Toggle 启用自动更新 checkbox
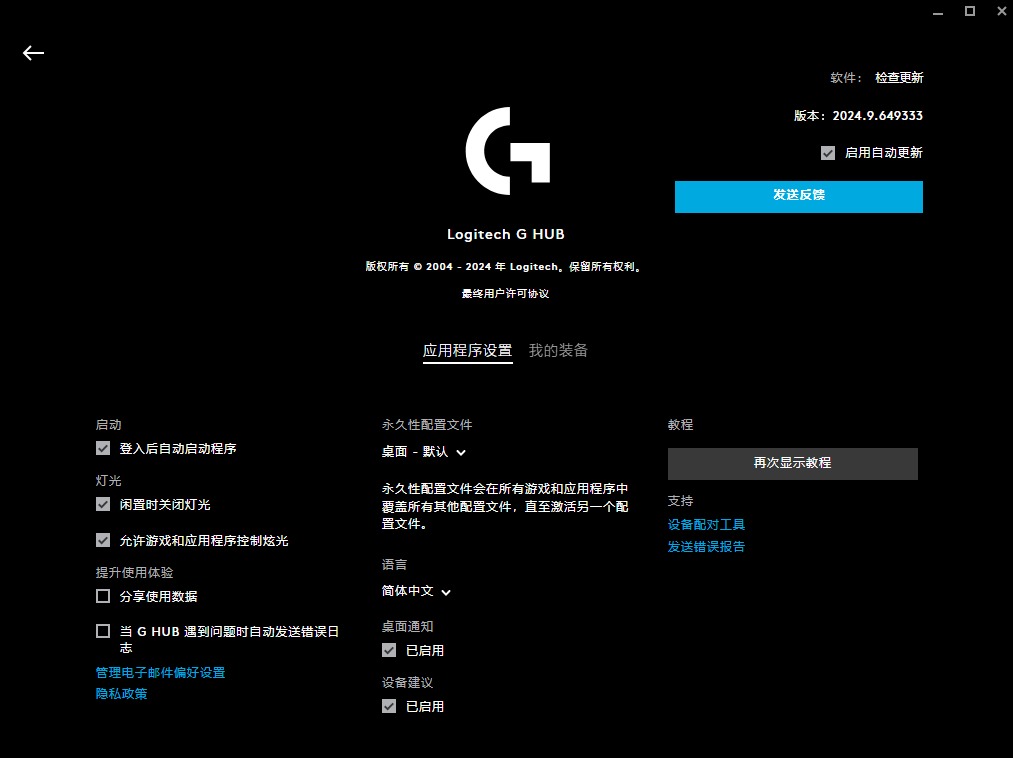Screen dimensions: 1013x758 (x=827, y=152)
